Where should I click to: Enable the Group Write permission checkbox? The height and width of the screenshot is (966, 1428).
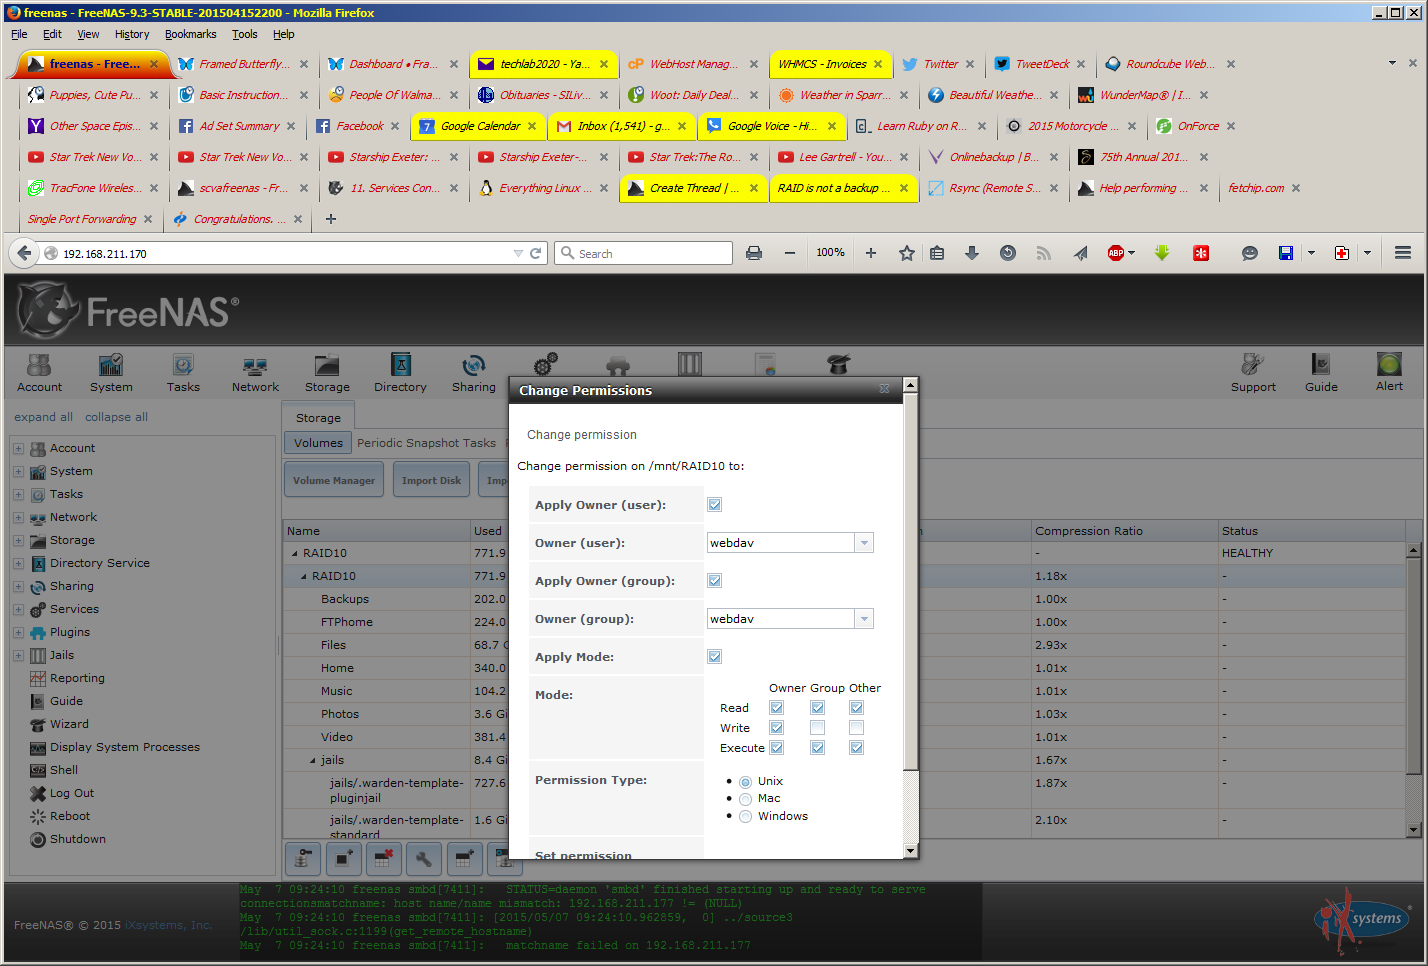point(818,728)
